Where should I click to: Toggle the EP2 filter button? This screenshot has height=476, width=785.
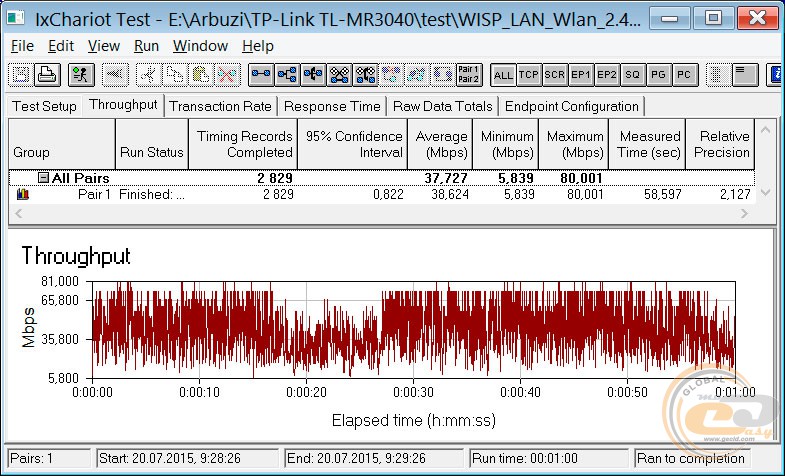click(x=607, y=75)
